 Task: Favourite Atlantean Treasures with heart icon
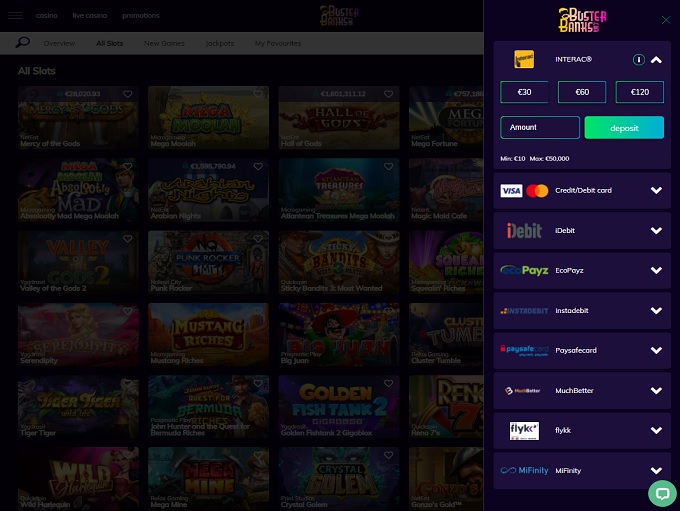point(389,167)
